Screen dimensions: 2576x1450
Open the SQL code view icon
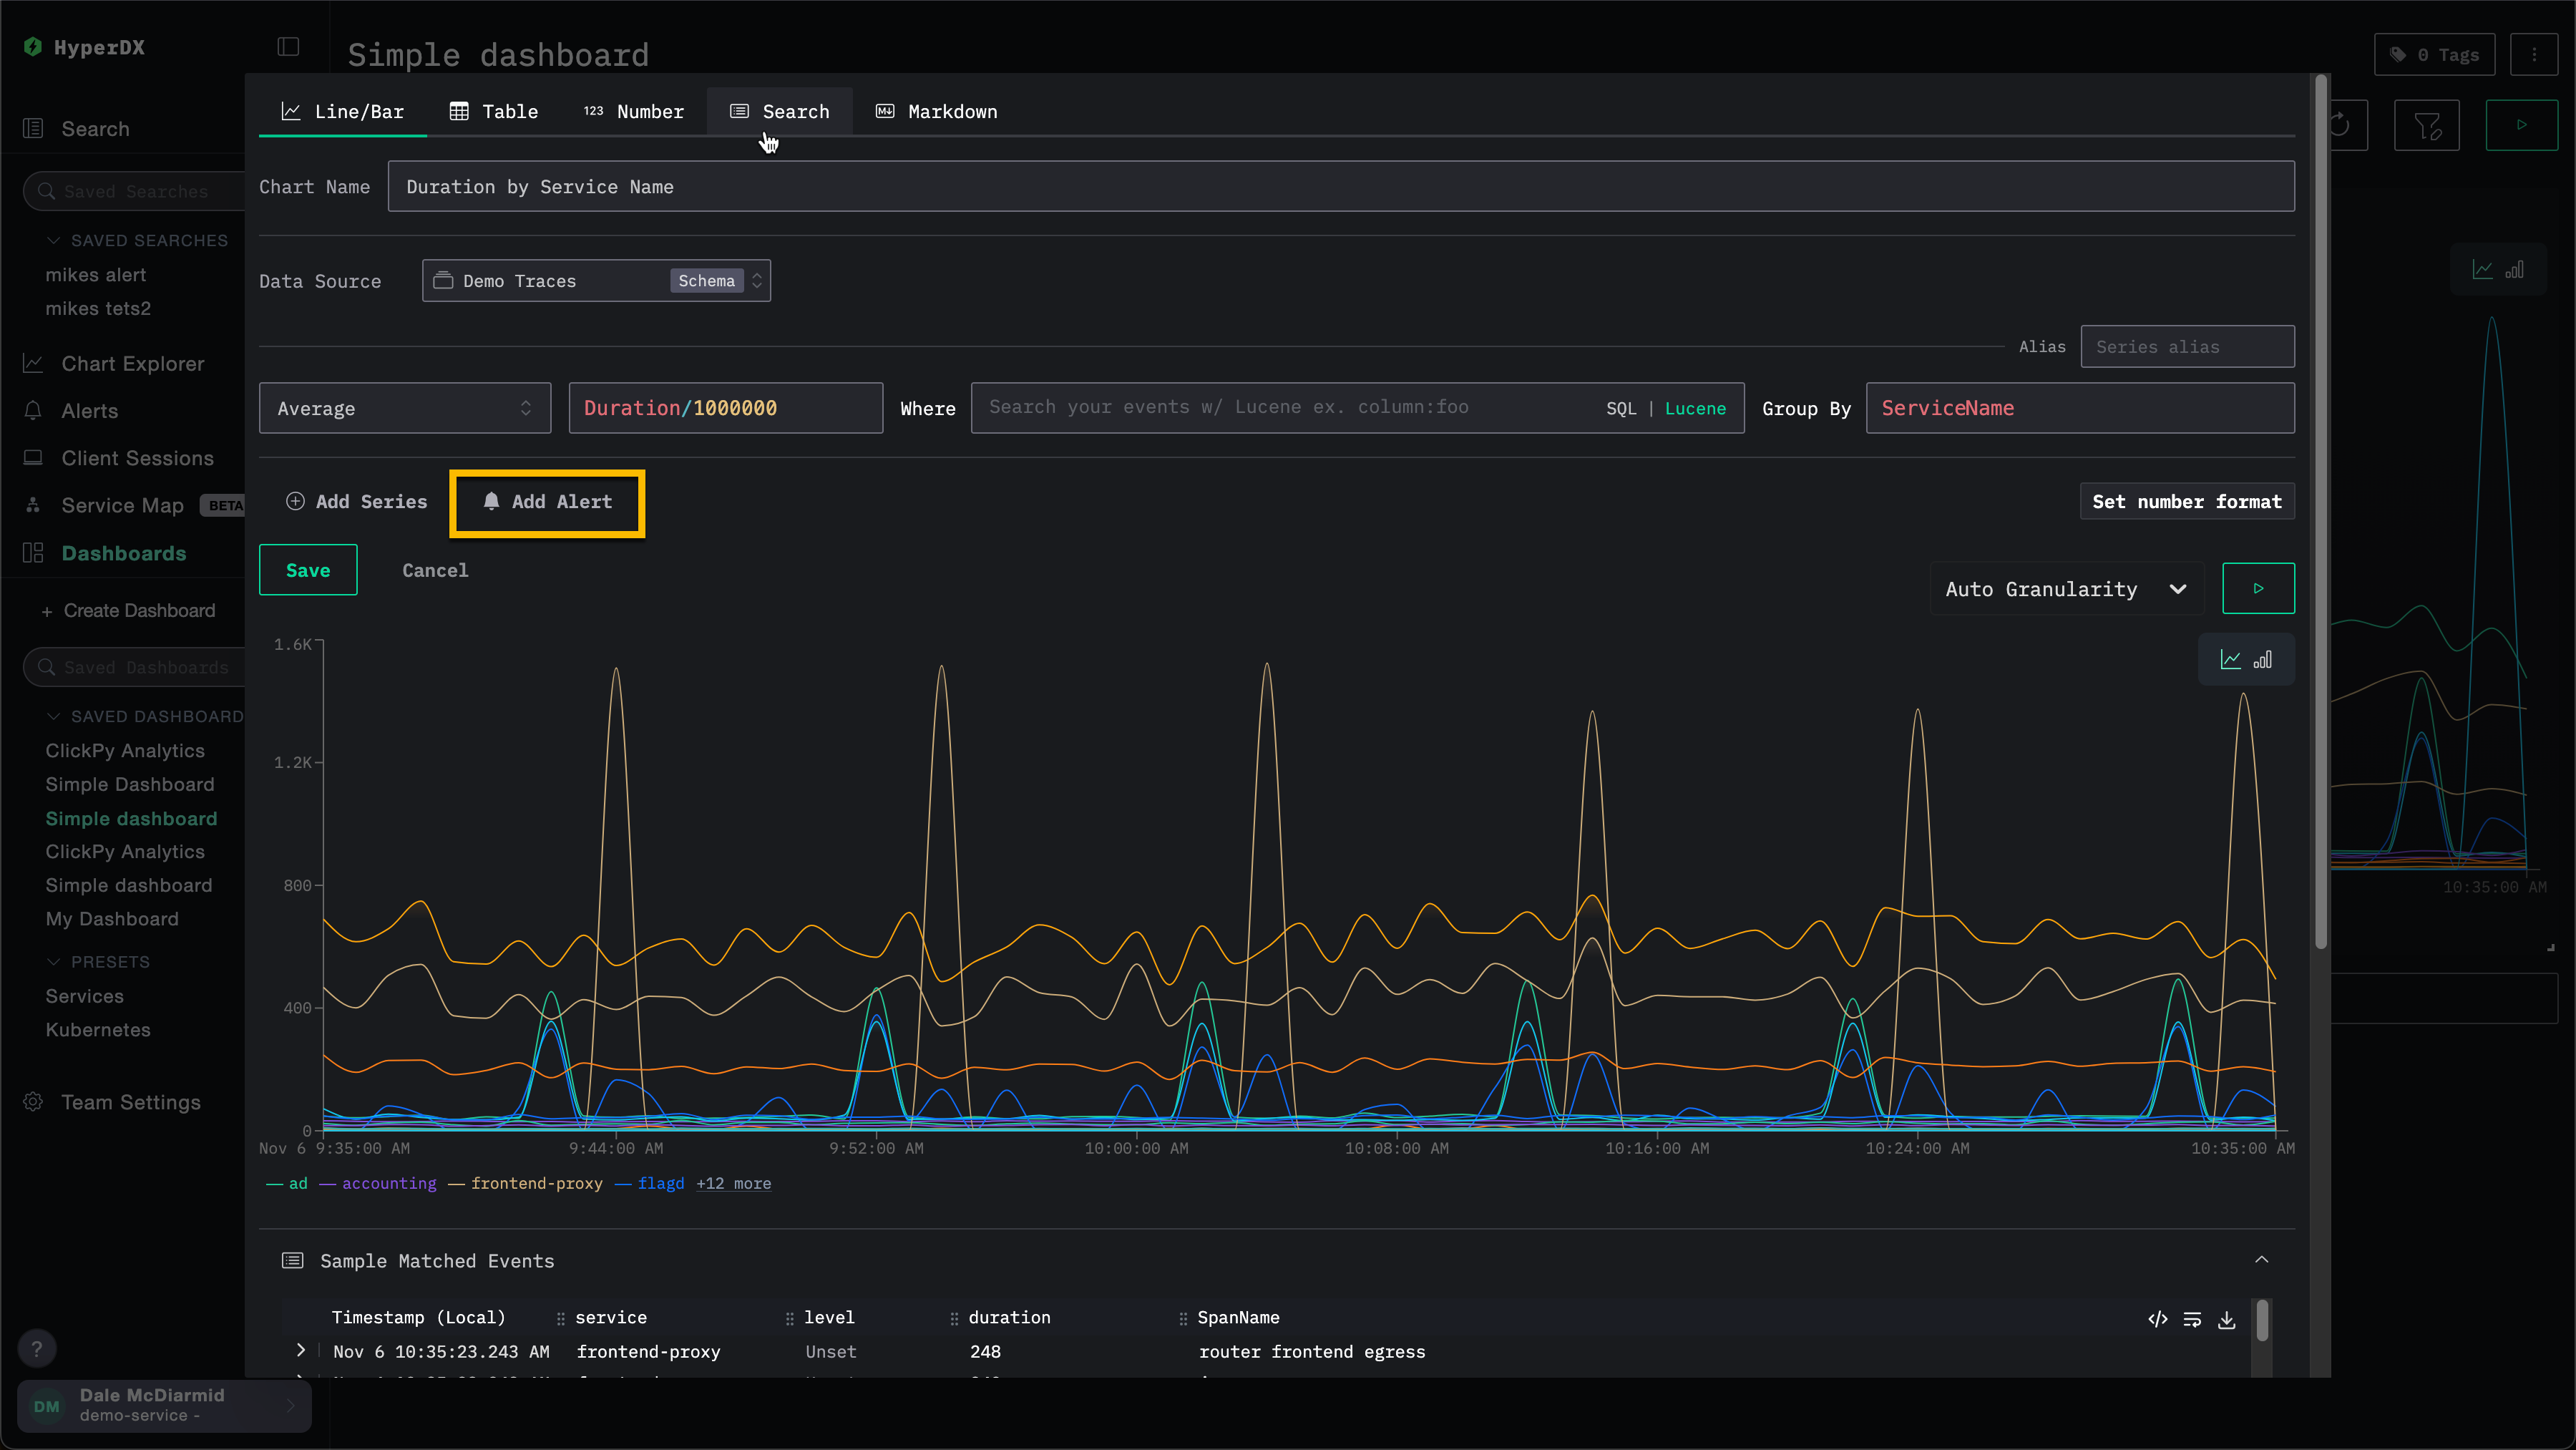[2157, 1320]
